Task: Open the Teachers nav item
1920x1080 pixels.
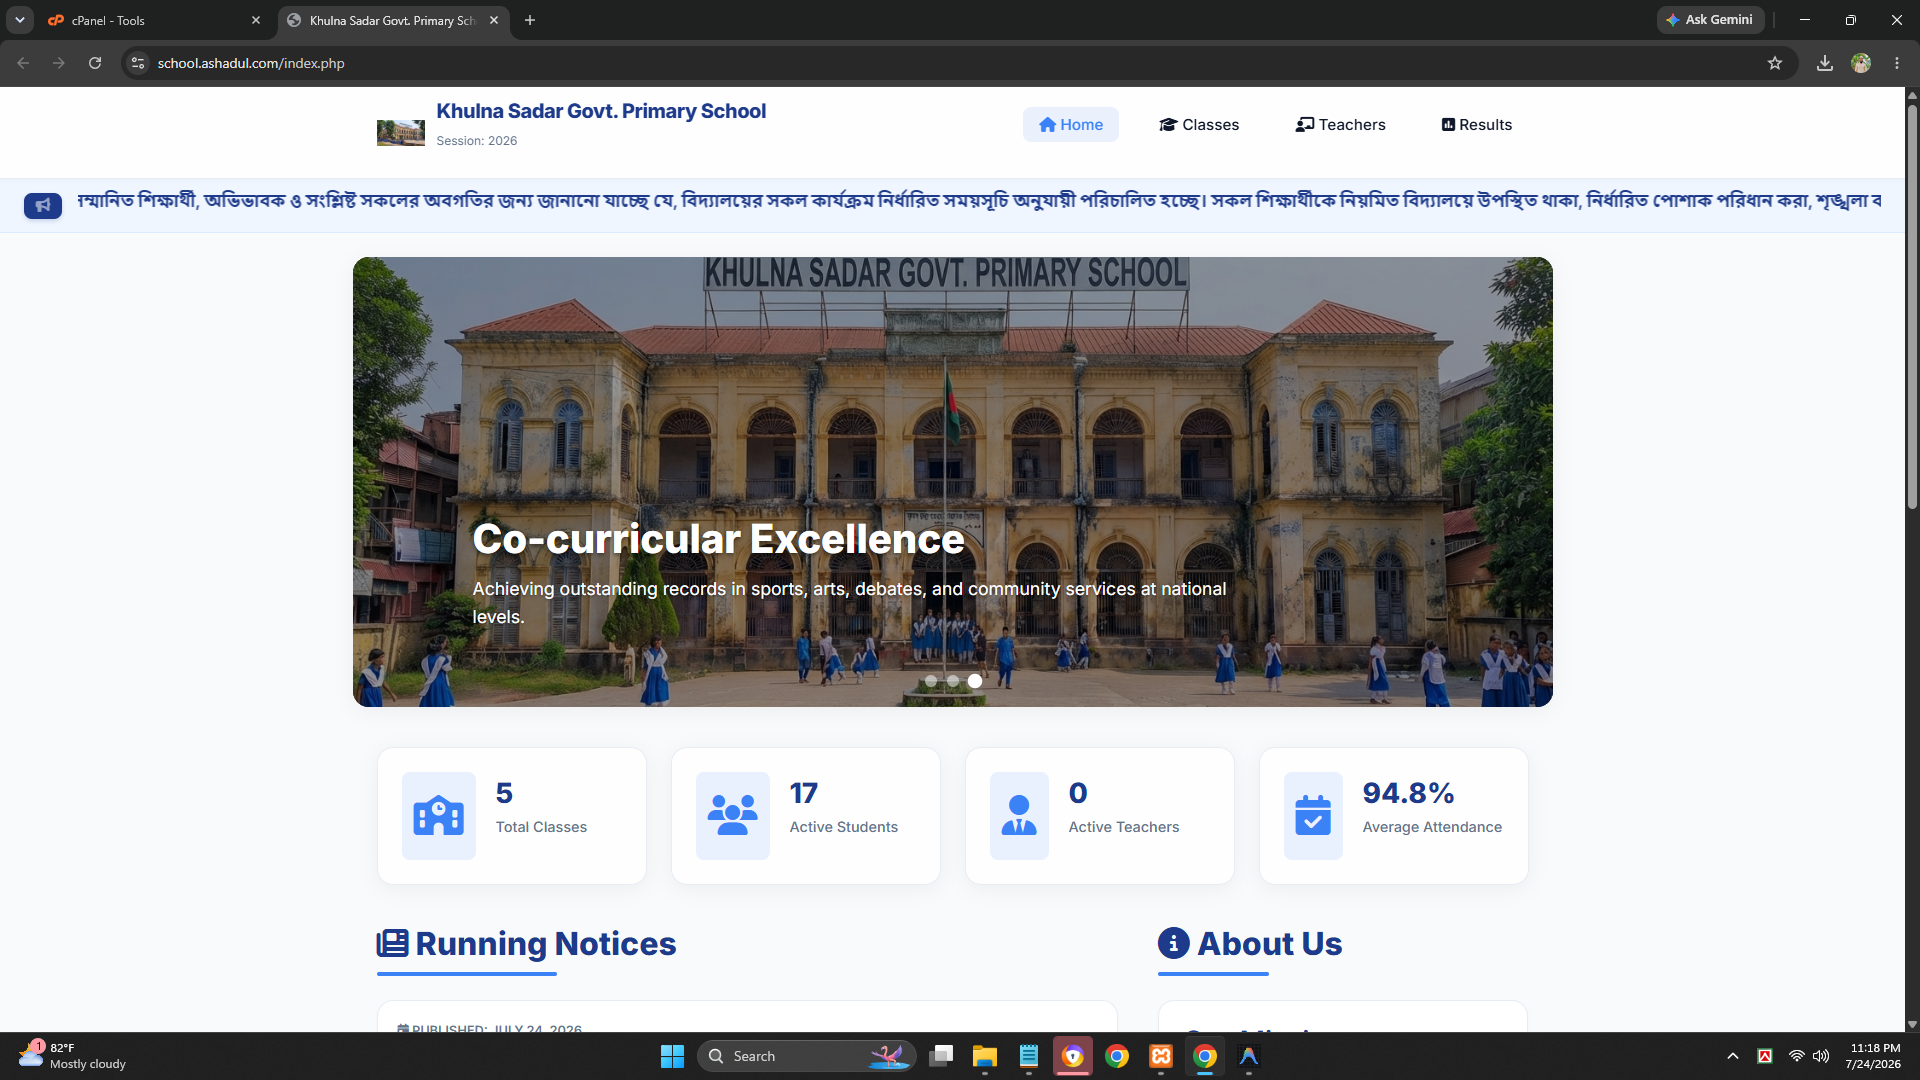Action: pos(1340,125)
